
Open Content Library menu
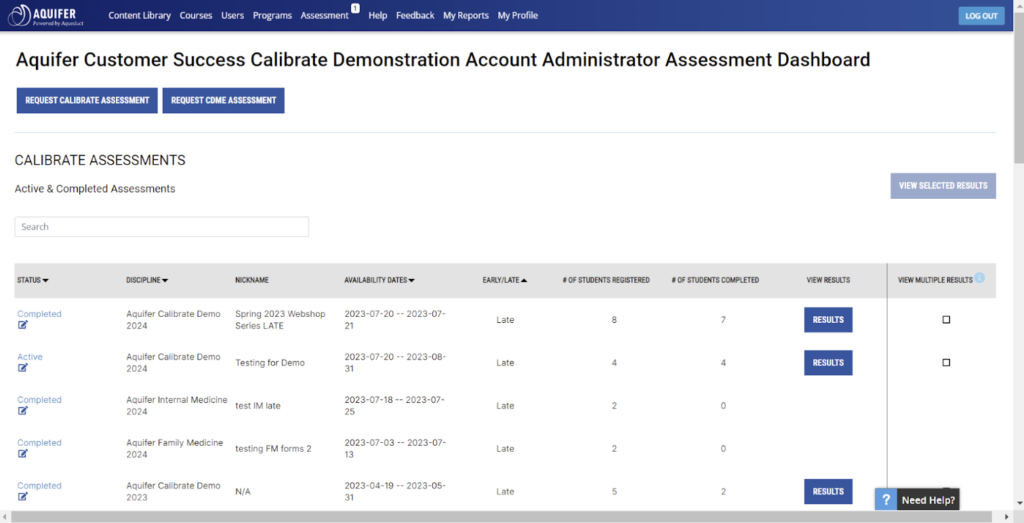(139, 16)
